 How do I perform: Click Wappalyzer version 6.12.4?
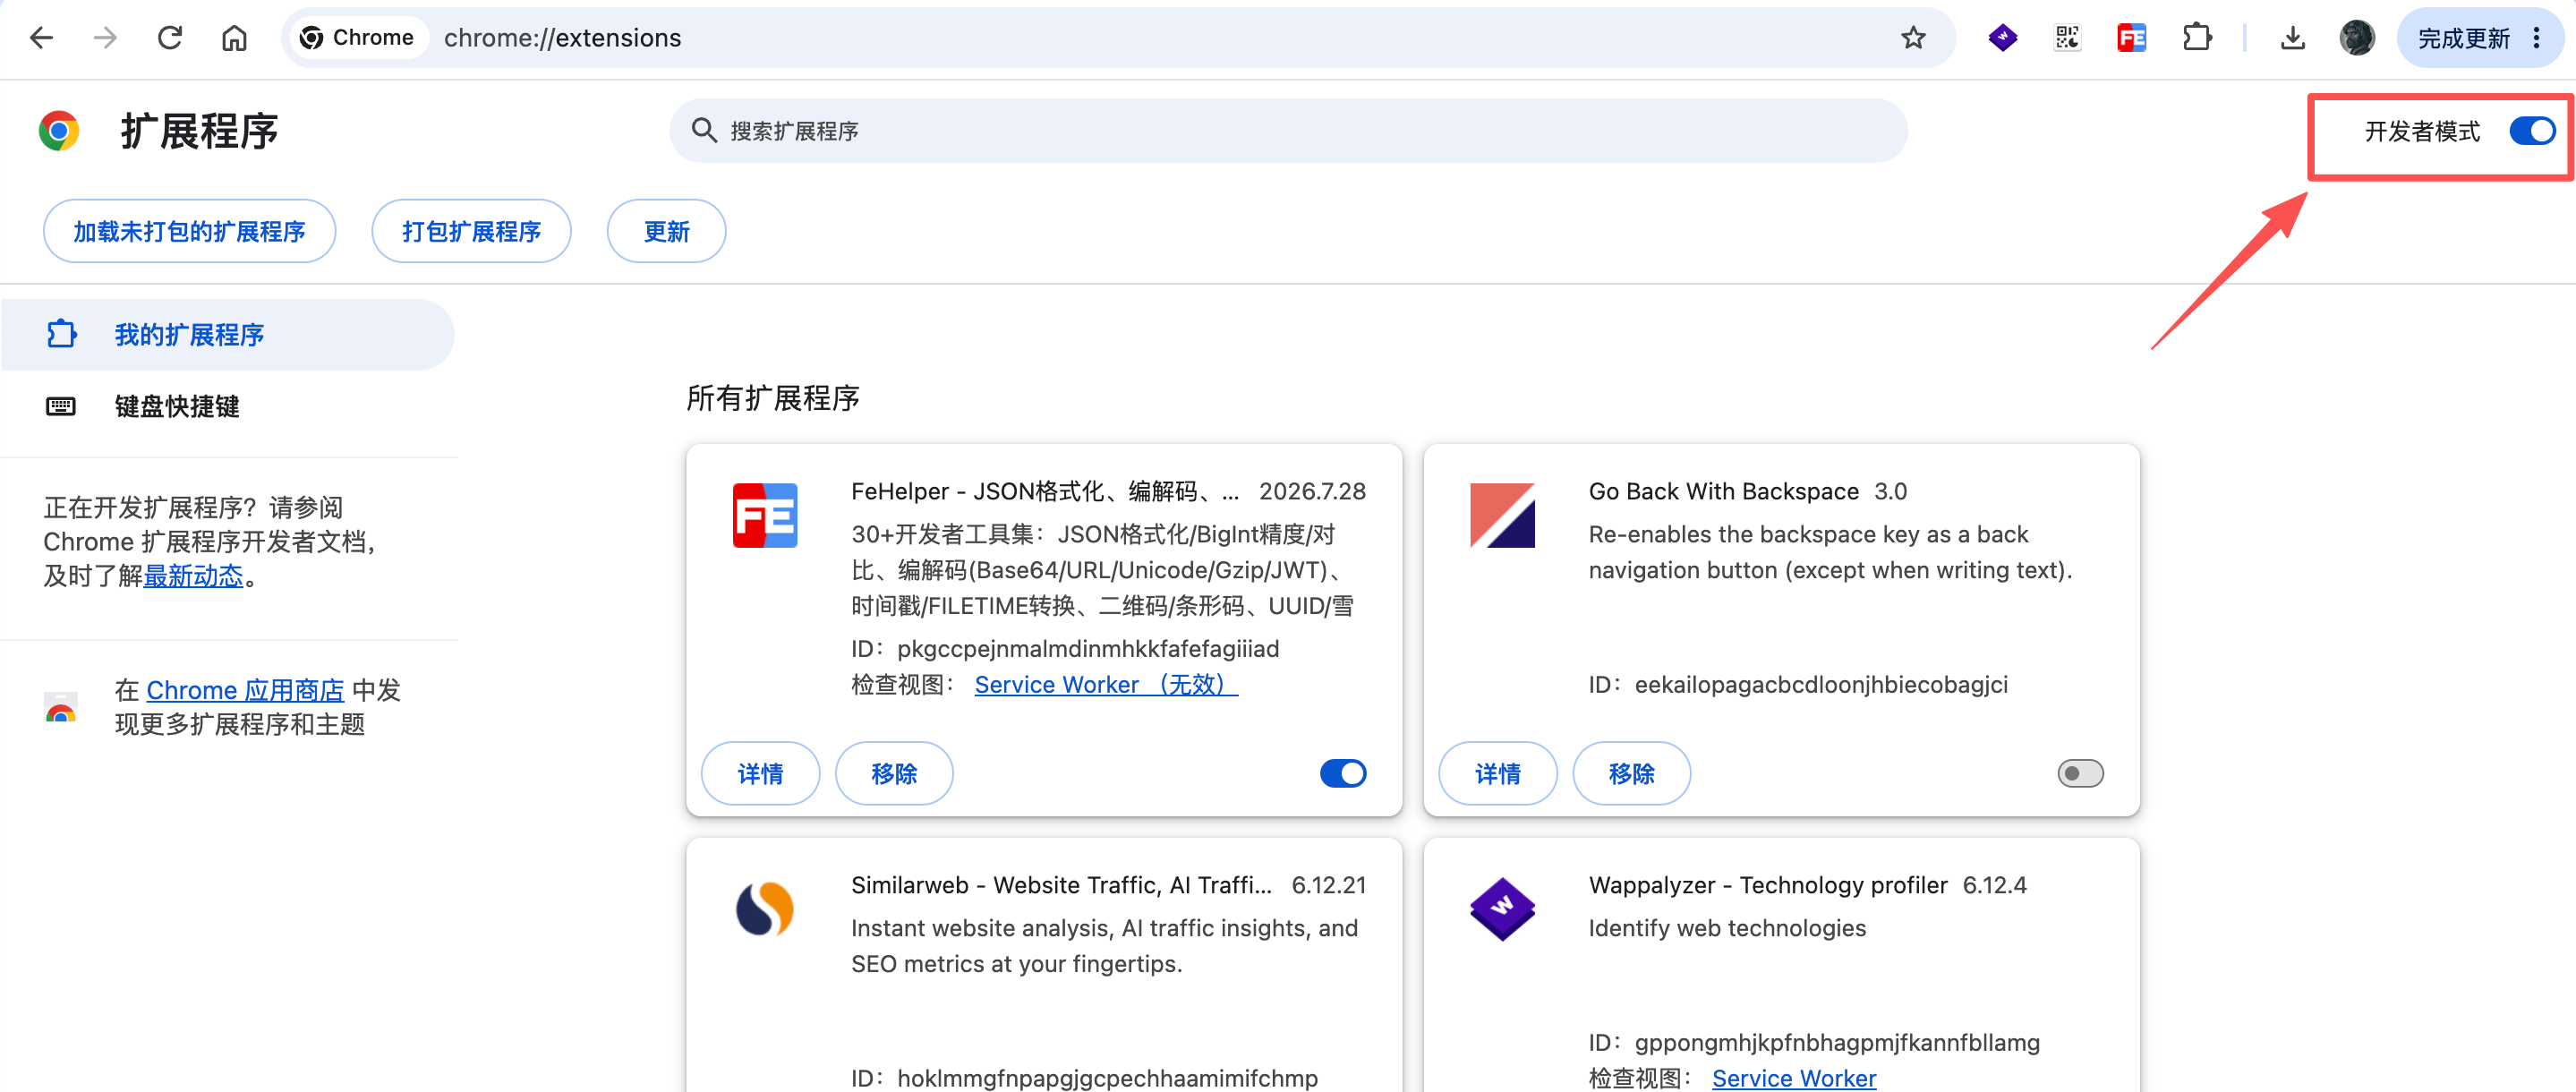pyautogui.click(x=1994, y=885)
